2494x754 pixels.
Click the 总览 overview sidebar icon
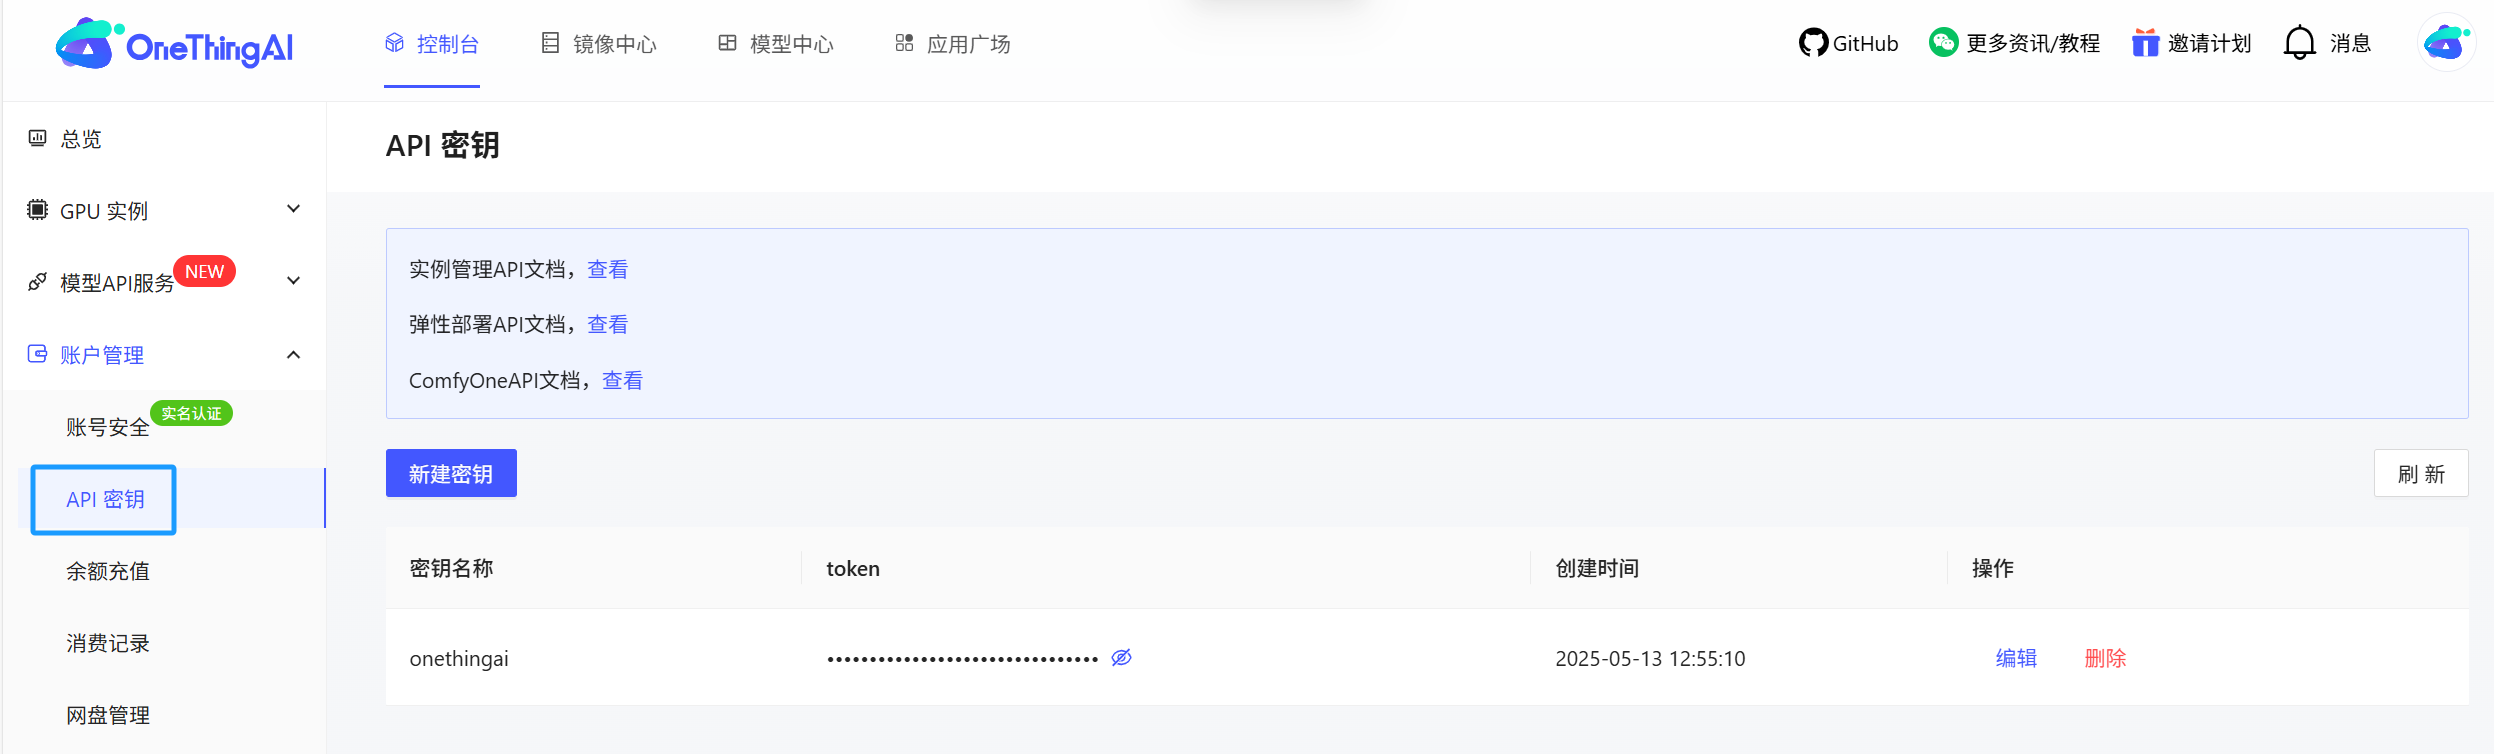coord(38,138)
